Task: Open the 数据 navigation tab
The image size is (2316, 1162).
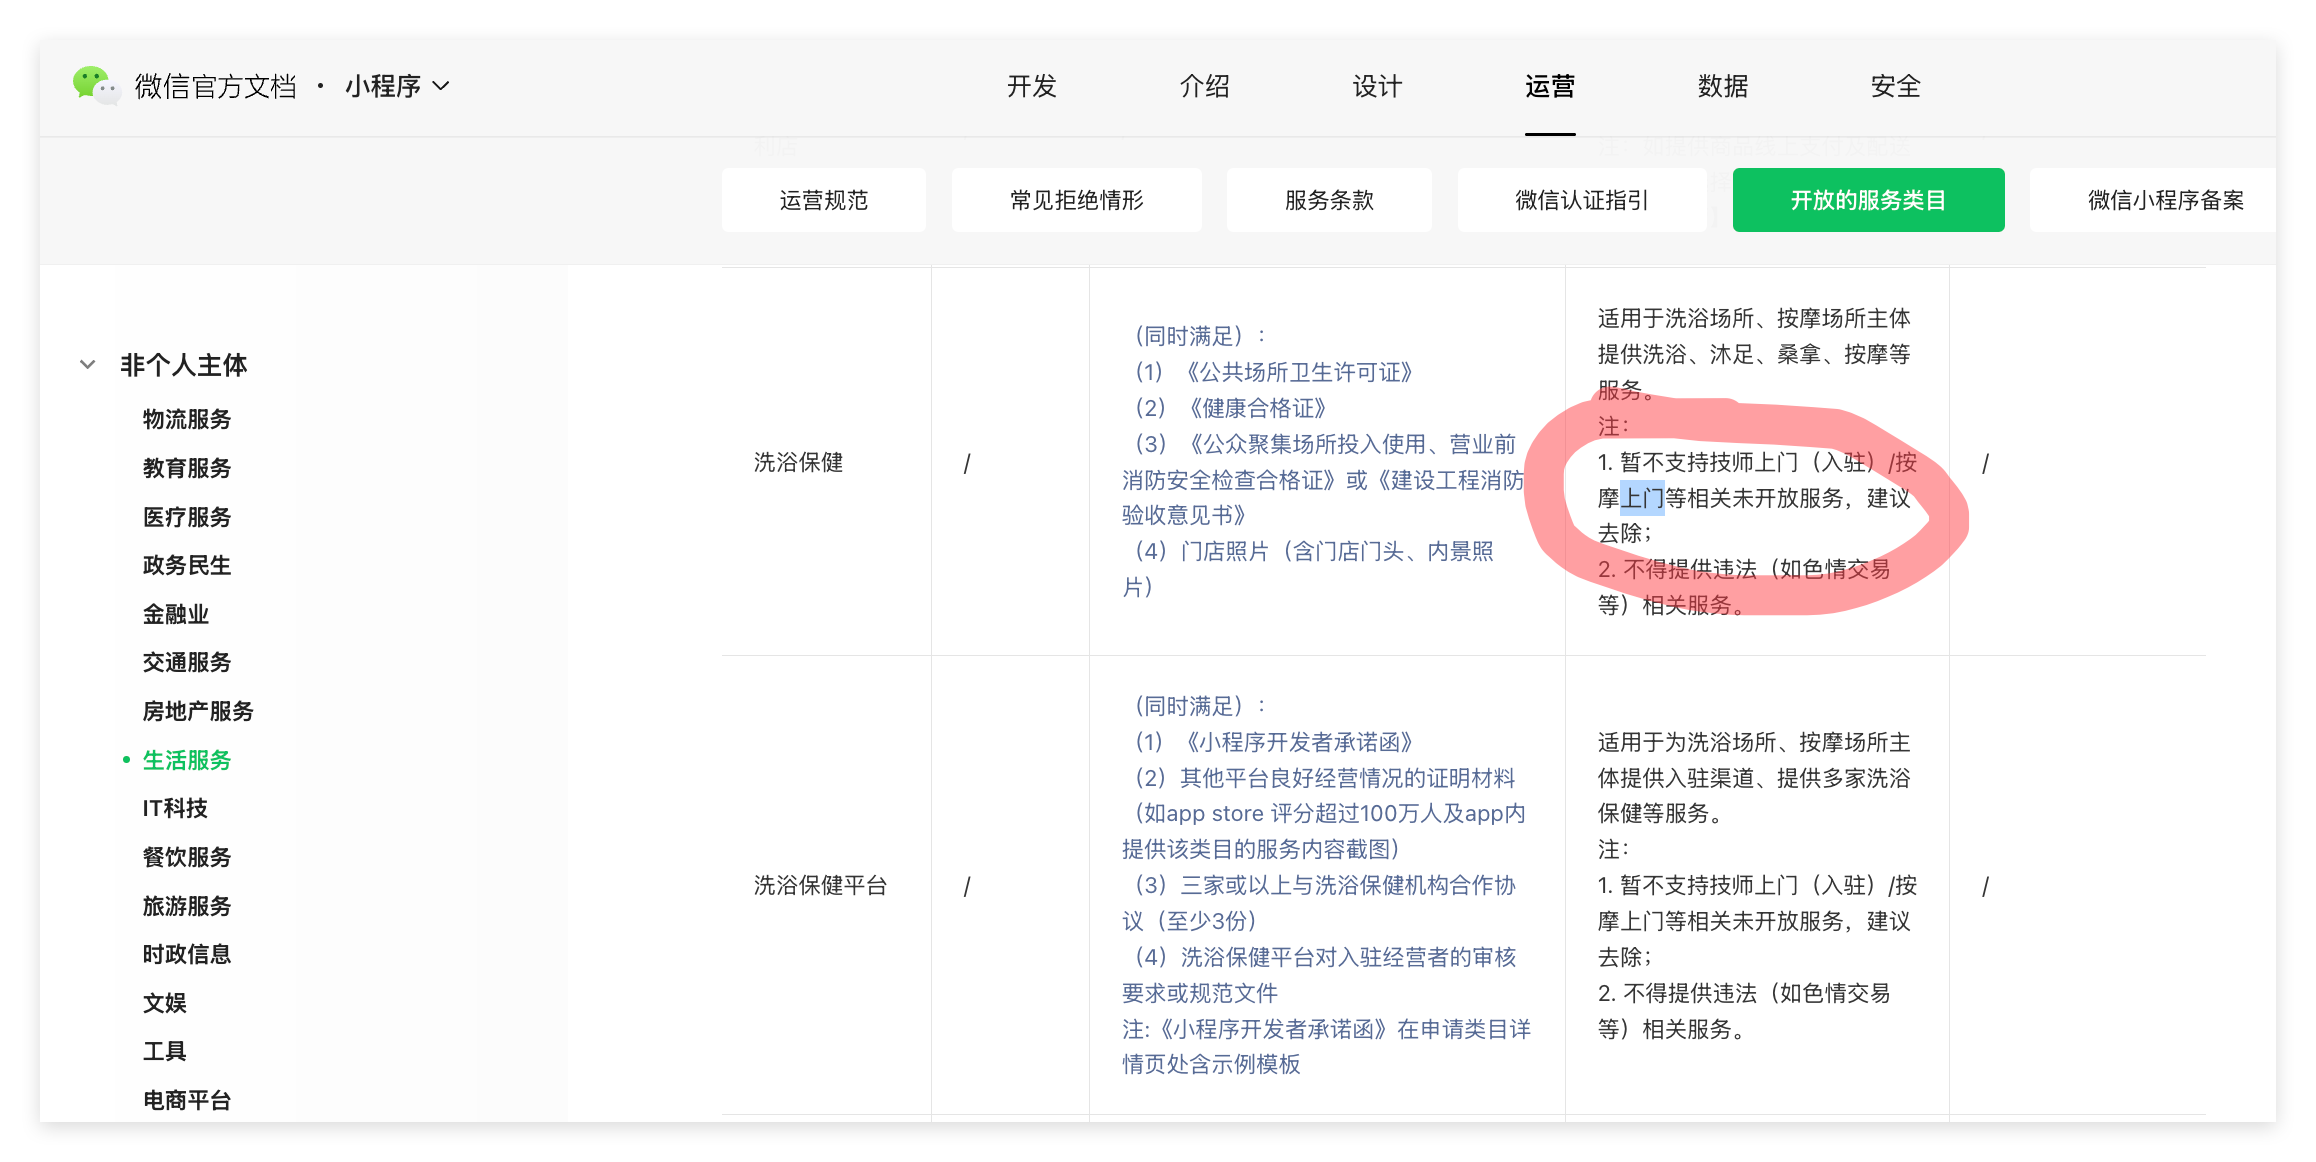Action: tap(1722, 87)
